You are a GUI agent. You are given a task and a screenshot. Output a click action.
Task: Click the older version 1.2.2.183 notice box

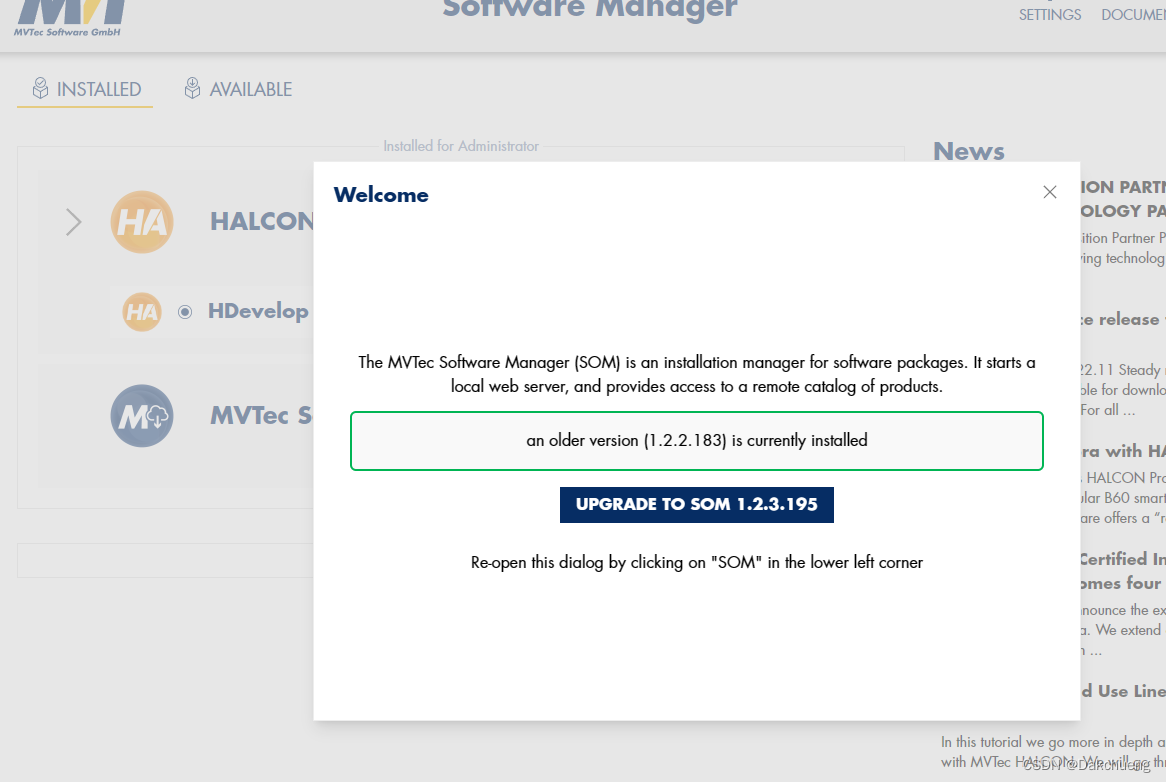tap(697, 441)
